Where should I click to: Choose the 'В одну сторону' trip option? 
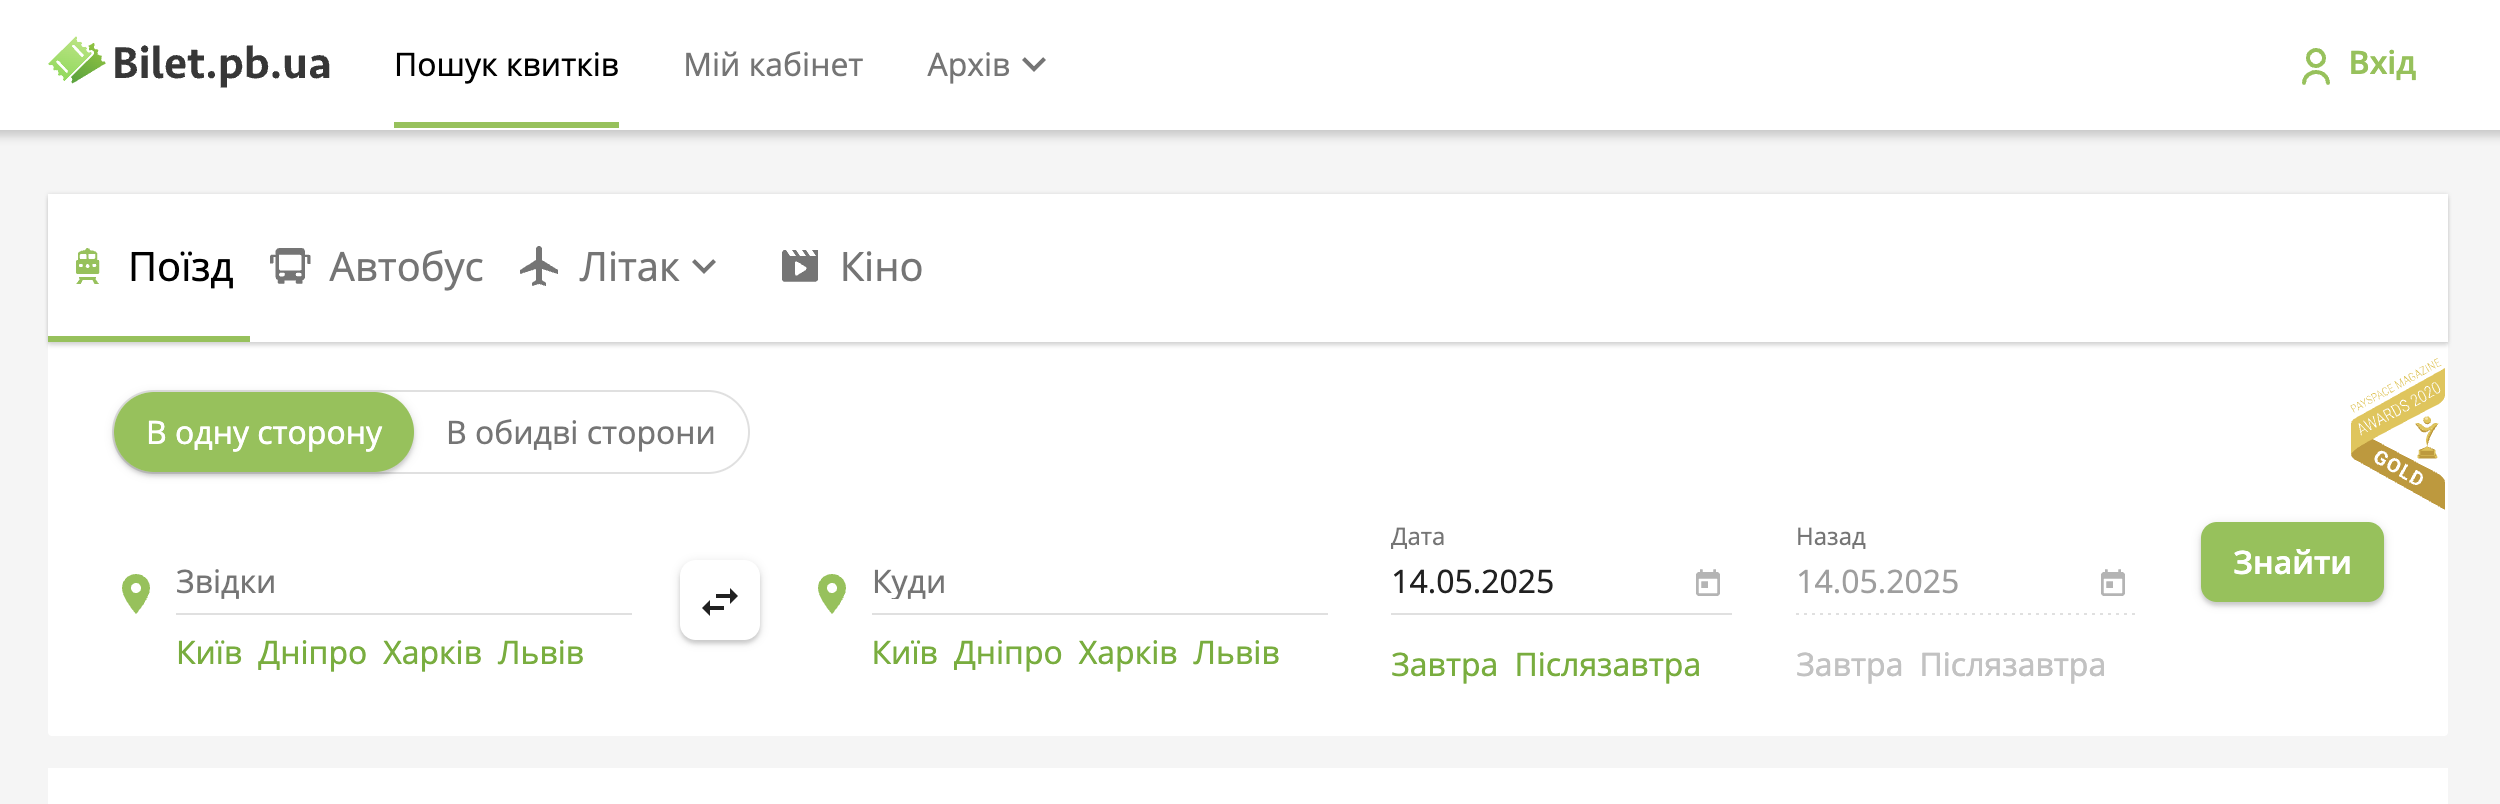(264, 432)
